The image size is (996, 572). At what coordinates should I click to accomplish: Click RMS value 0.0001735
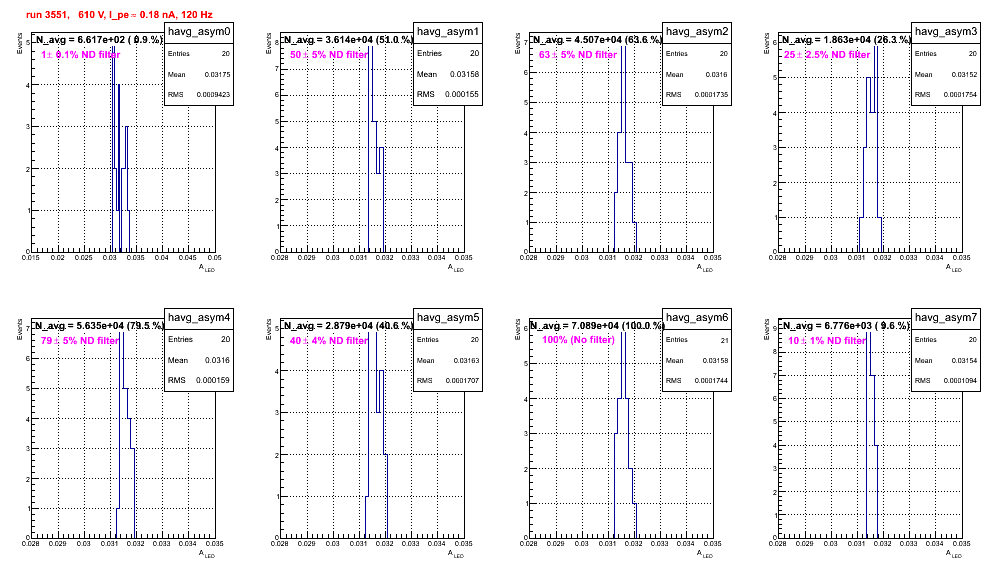point(711,95)
